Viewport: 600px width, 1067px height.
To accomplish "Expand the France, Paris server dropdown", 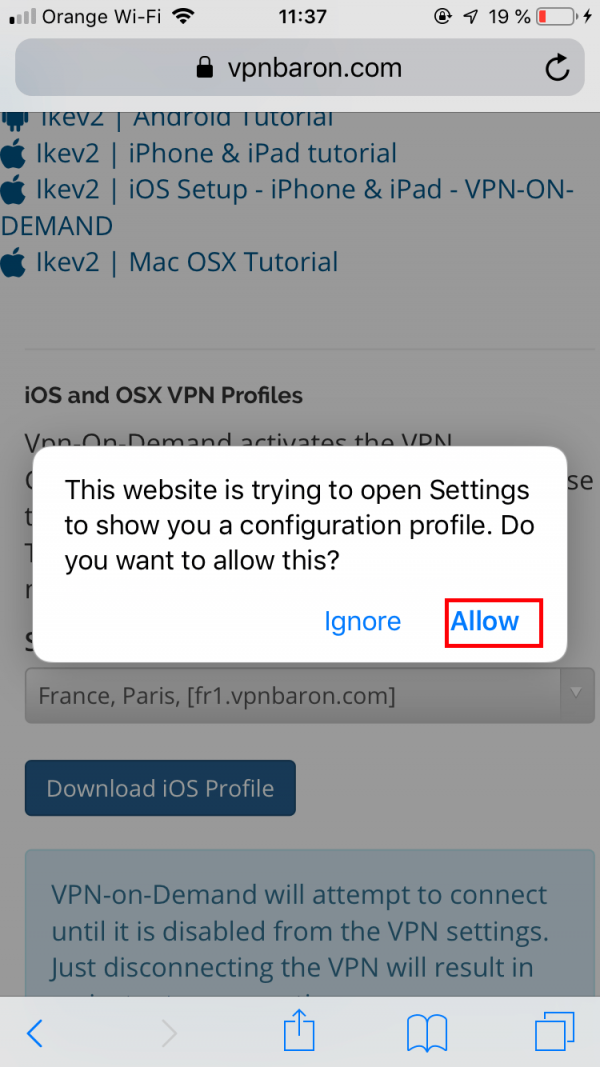I will tap(310, 695).
